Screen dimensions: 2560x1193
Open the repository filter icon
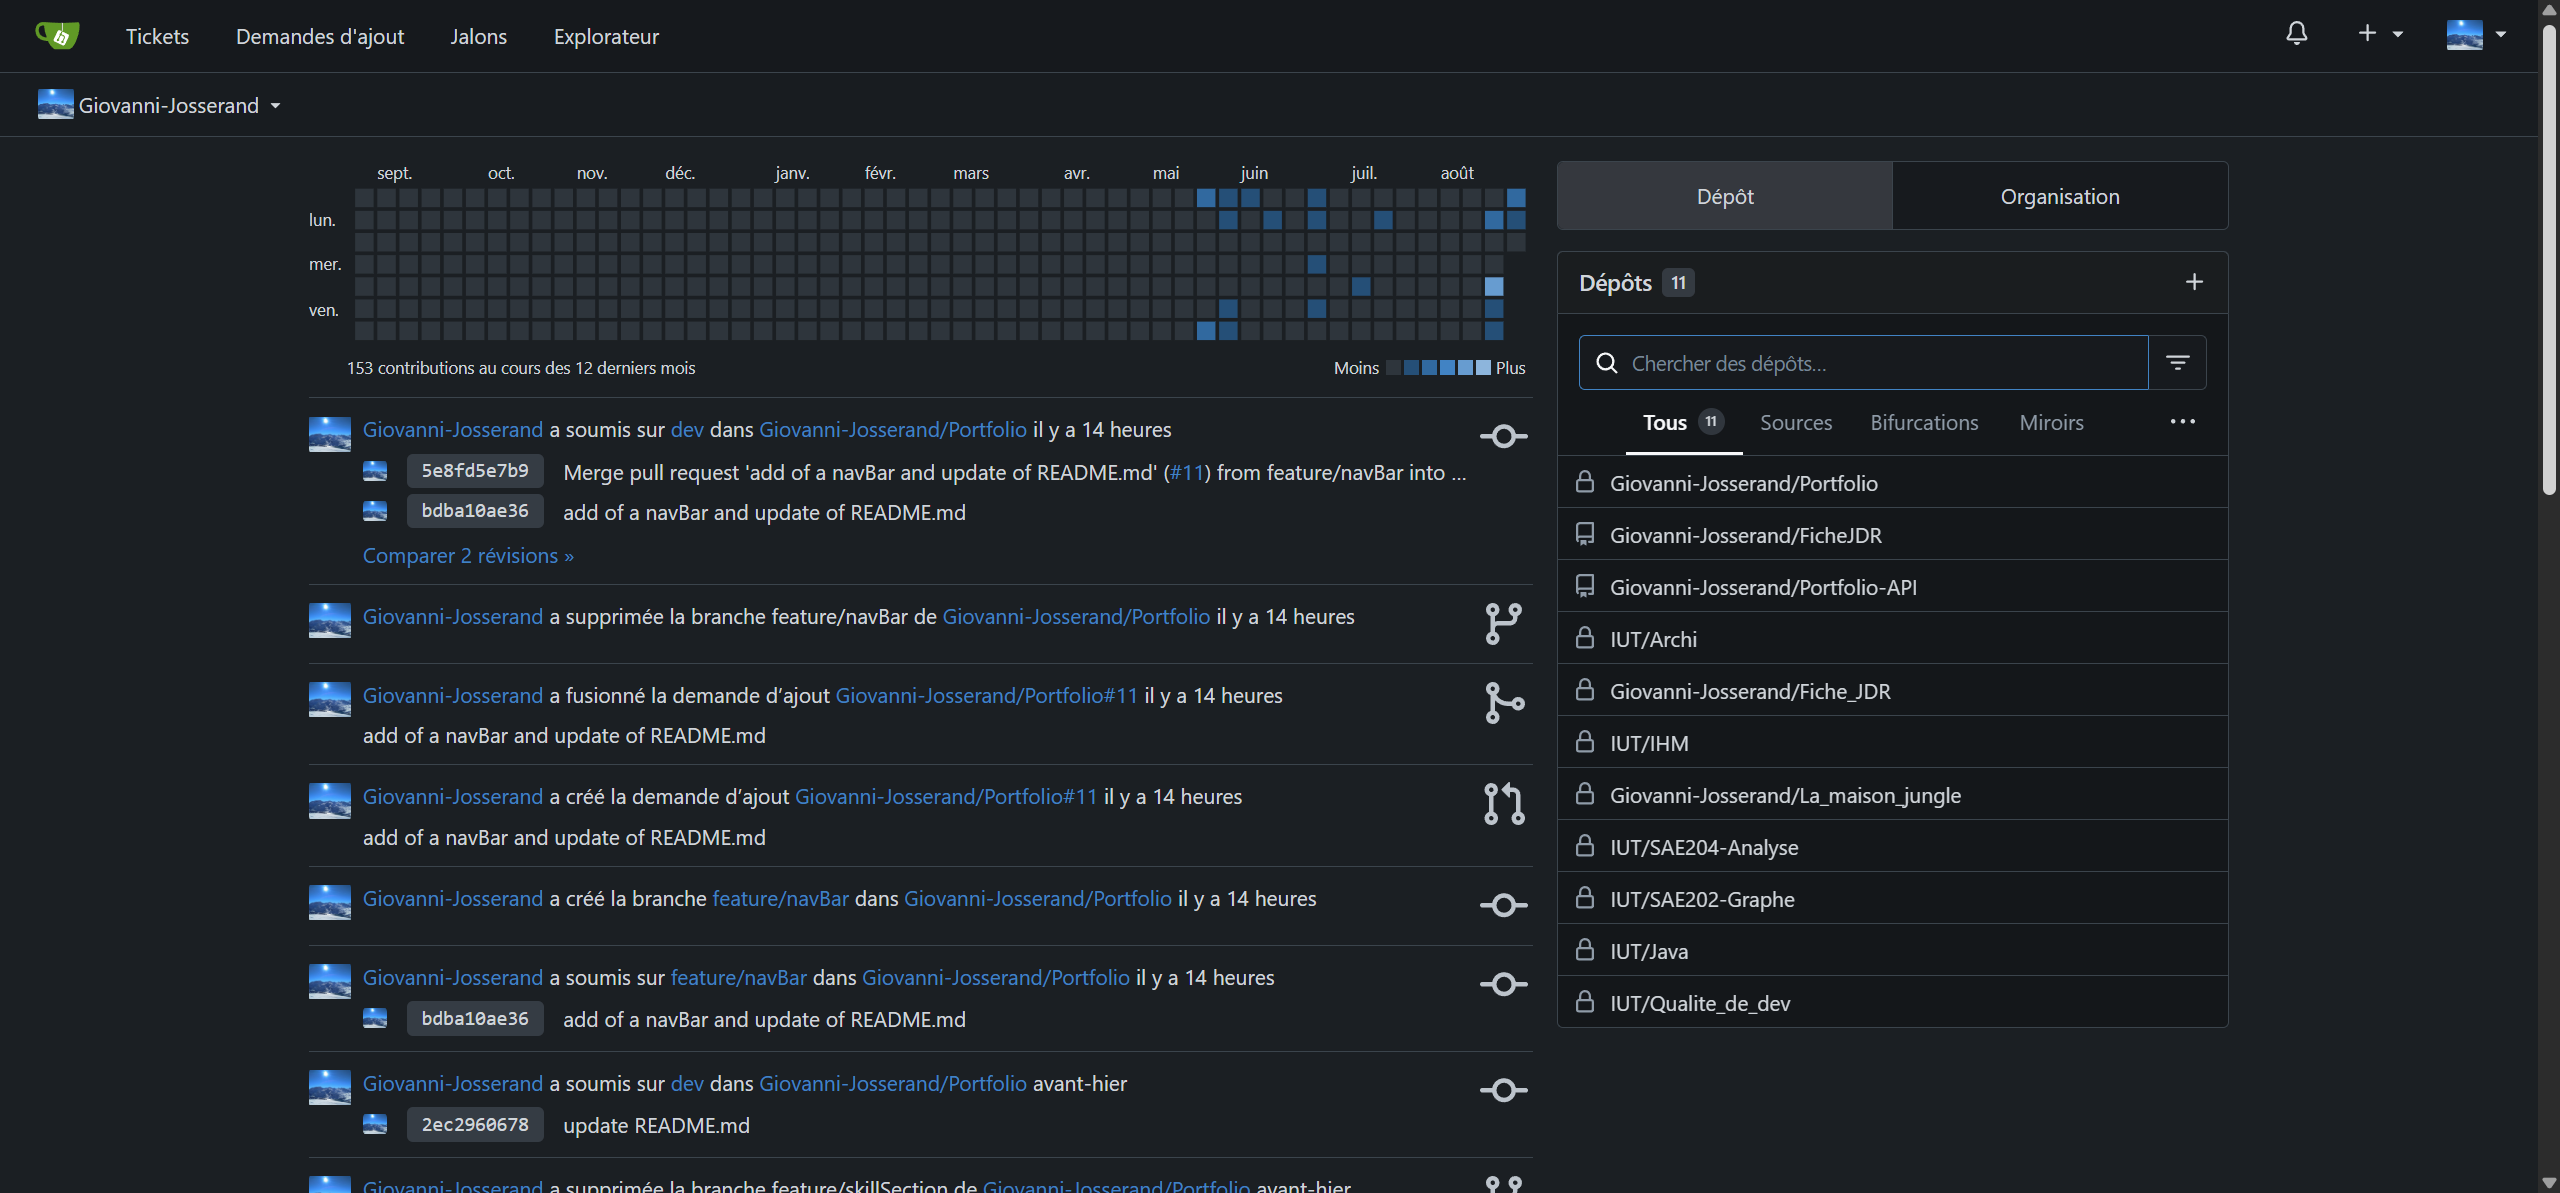2177,363
